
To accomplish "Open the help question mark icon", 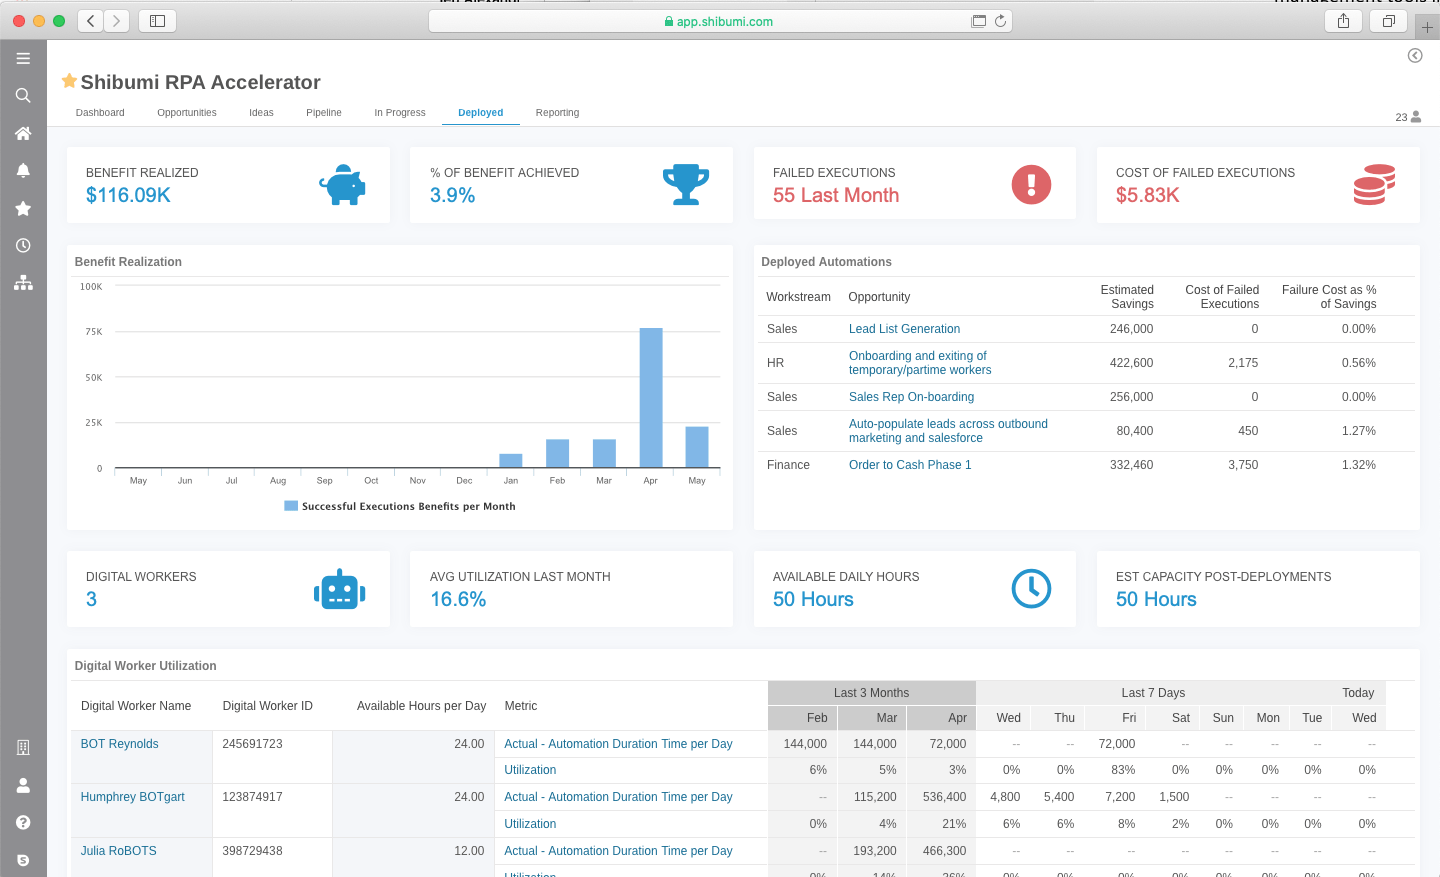I will (23, 822).
